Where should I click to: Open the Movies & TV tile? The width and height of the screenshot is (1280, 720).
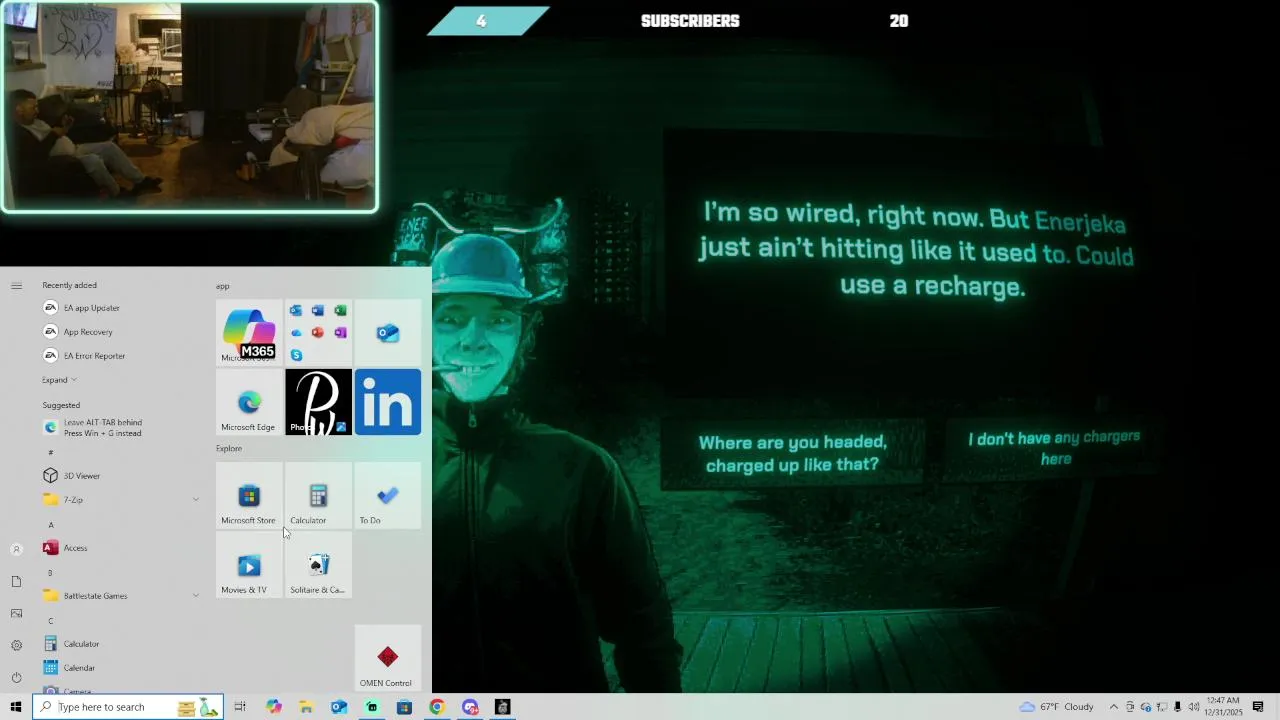click(x=249, y=564)
